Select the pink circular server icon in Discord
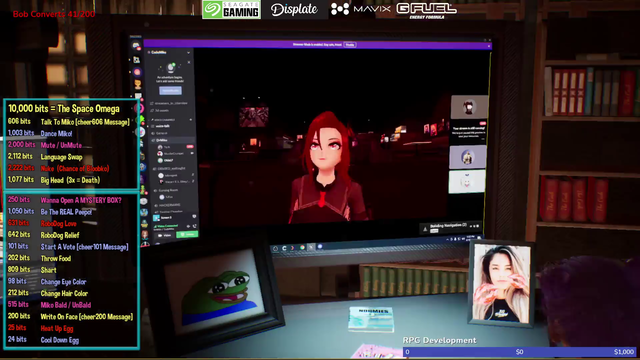Image resolution: width=640 pixels, height=360 pixels. tap(138, 72)
